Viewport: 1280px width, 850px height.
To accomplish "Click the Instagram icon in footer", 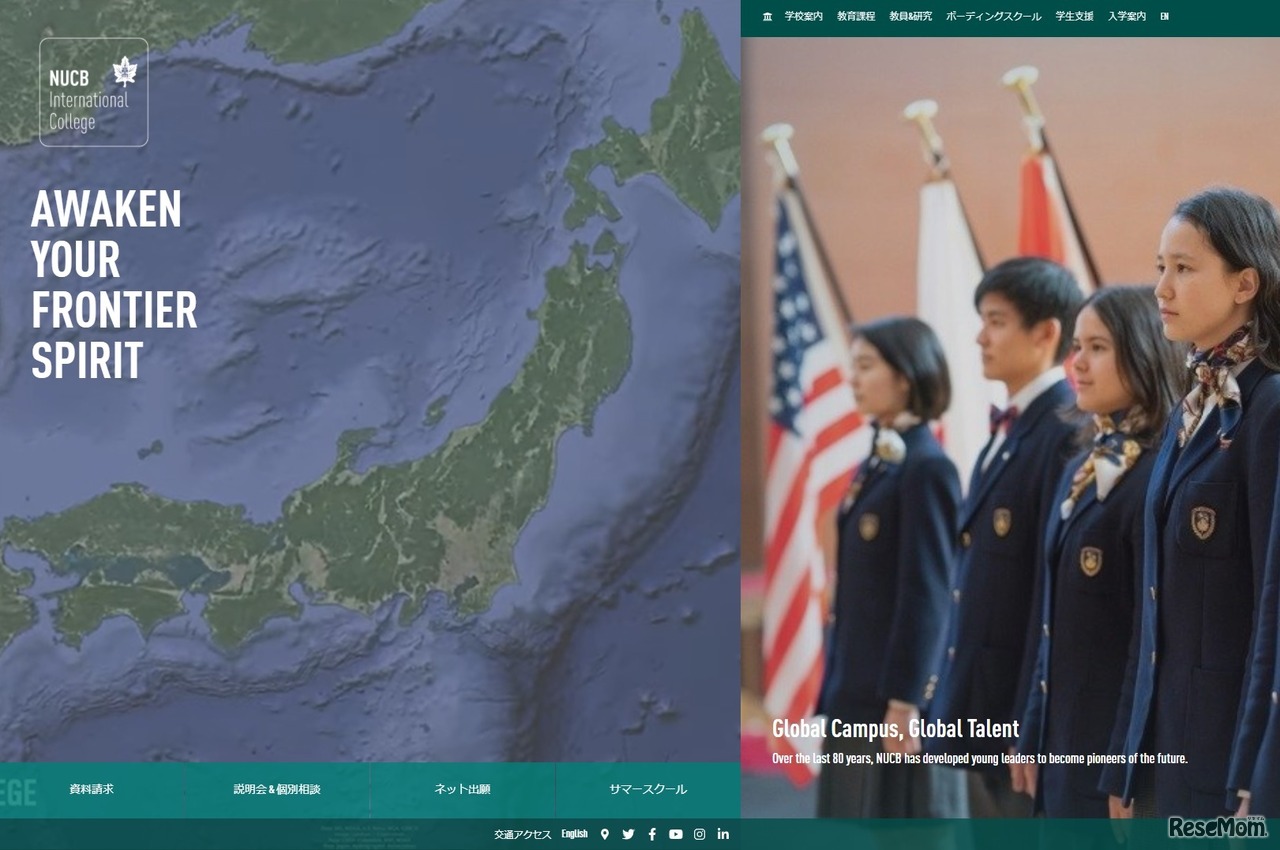I will click(x=700, y=834).
